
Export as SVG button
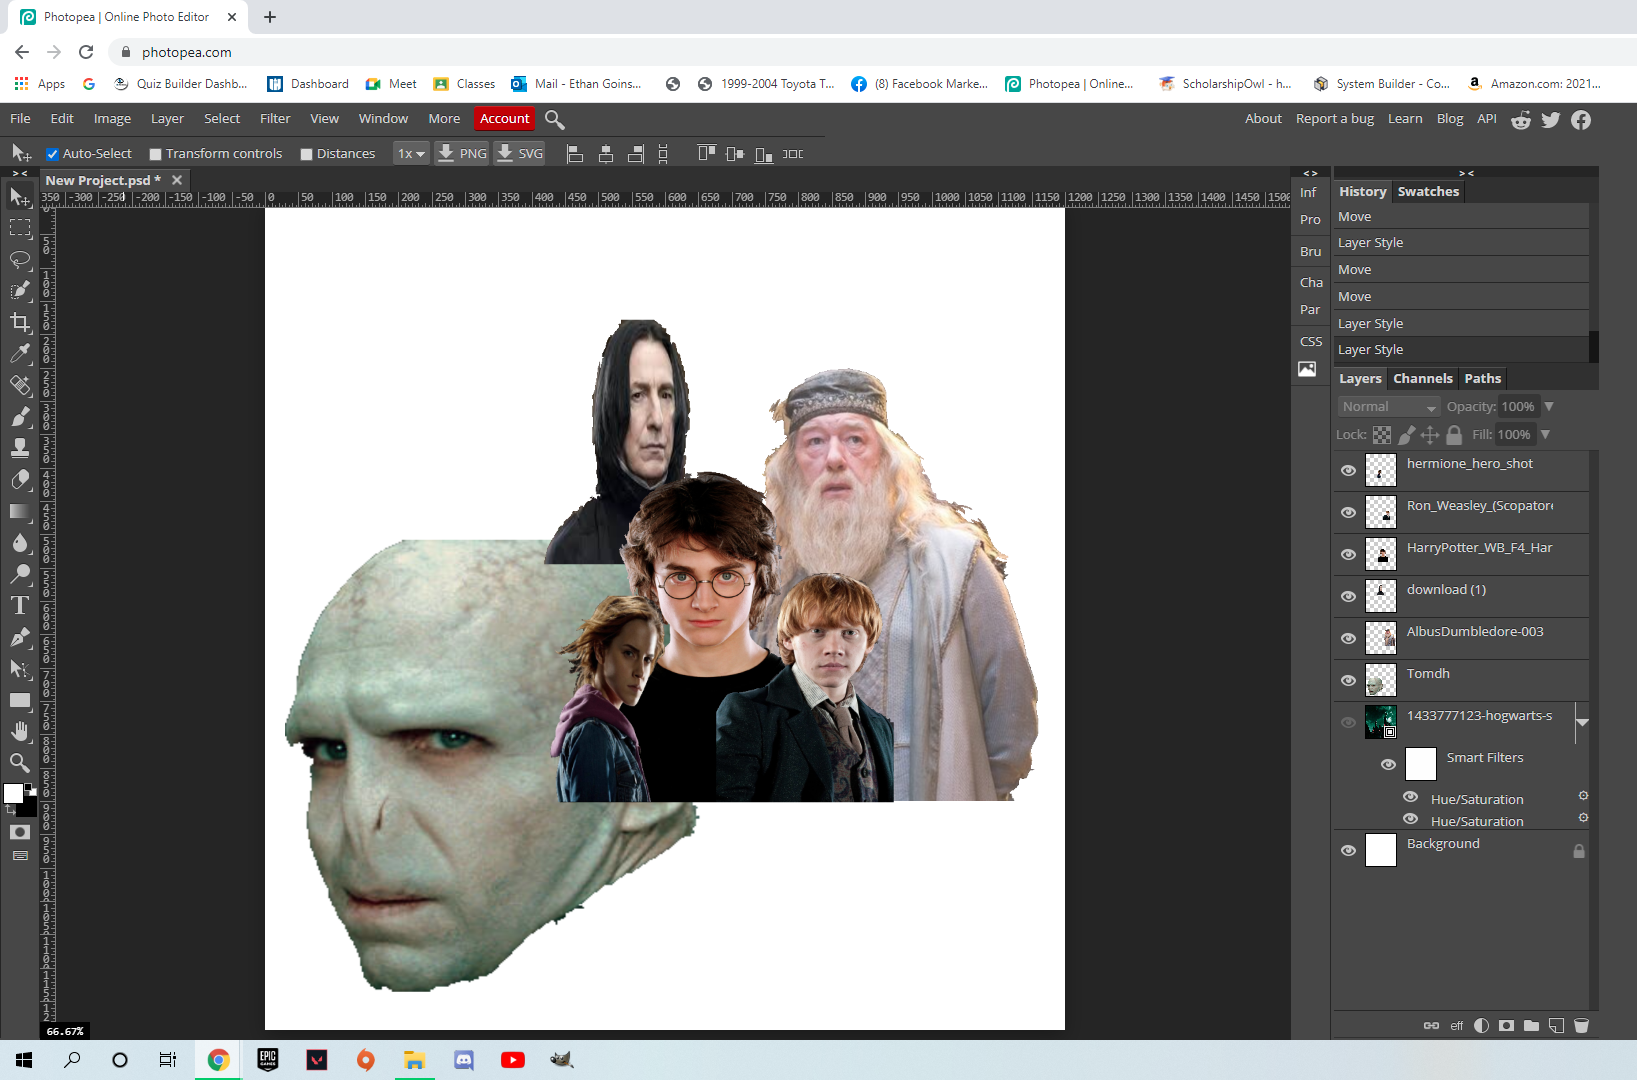(520, 153)
